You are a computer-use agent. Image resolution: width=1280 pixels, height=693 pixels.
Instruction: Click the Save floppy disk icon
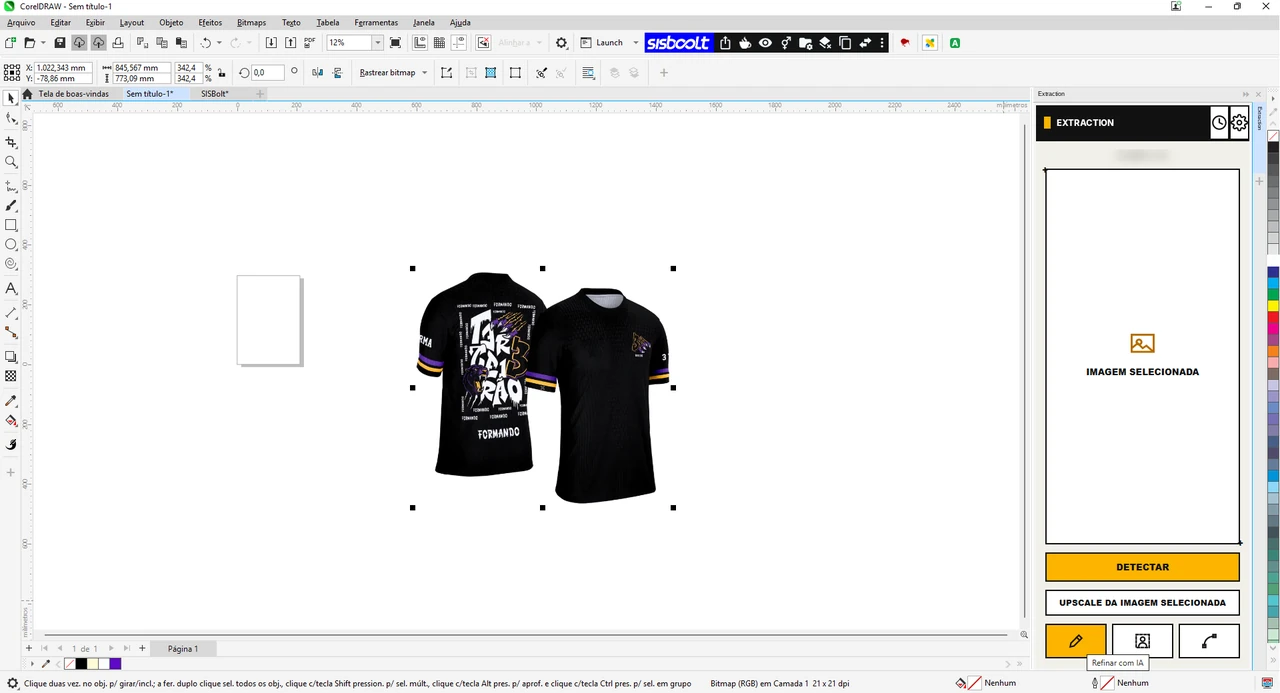tap(60, 43)
